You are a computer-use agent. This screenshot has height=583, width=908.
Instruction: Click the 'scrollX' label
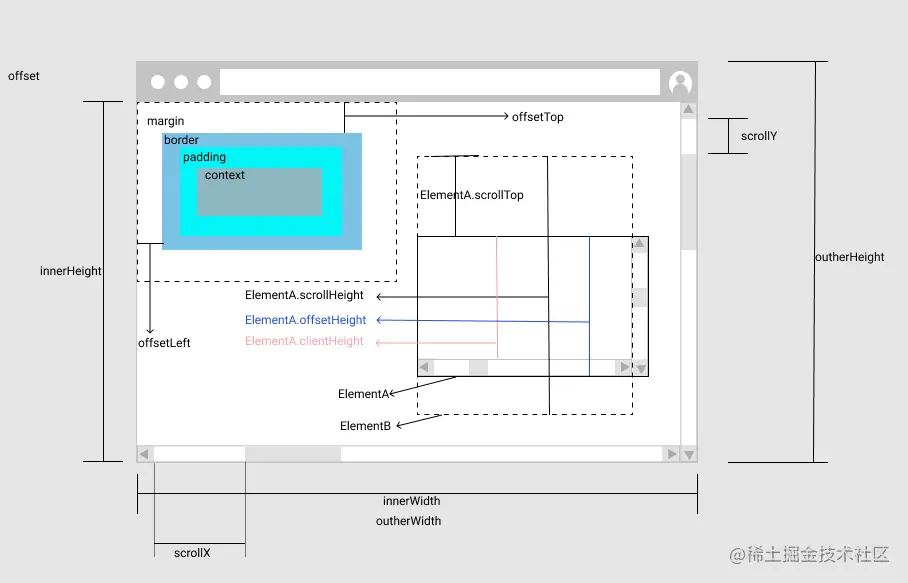192,553
